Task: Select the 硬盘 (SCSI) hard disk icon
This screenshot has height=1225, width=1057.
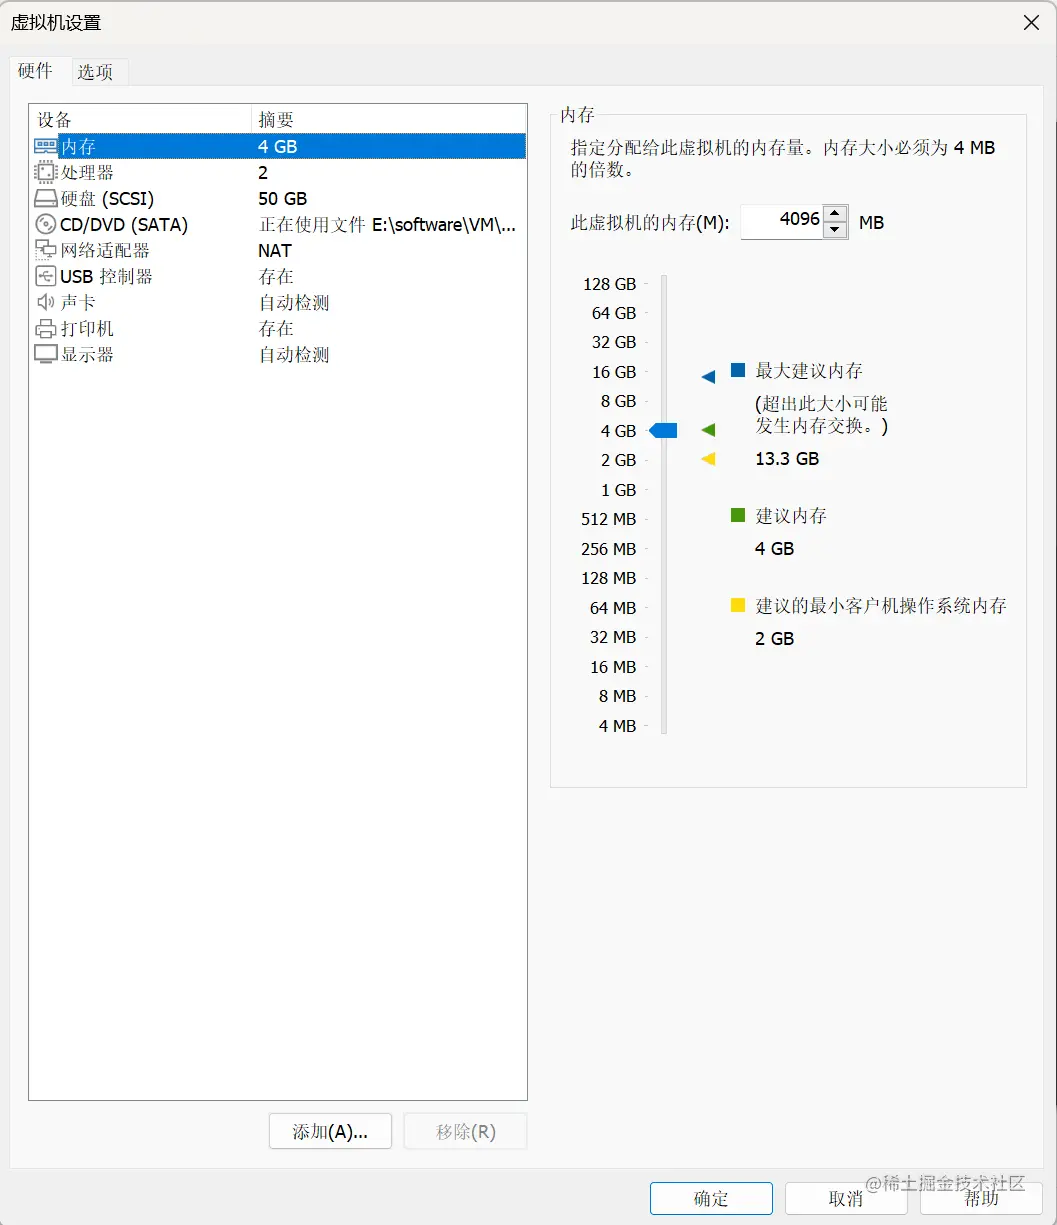Action: (46, 198)
